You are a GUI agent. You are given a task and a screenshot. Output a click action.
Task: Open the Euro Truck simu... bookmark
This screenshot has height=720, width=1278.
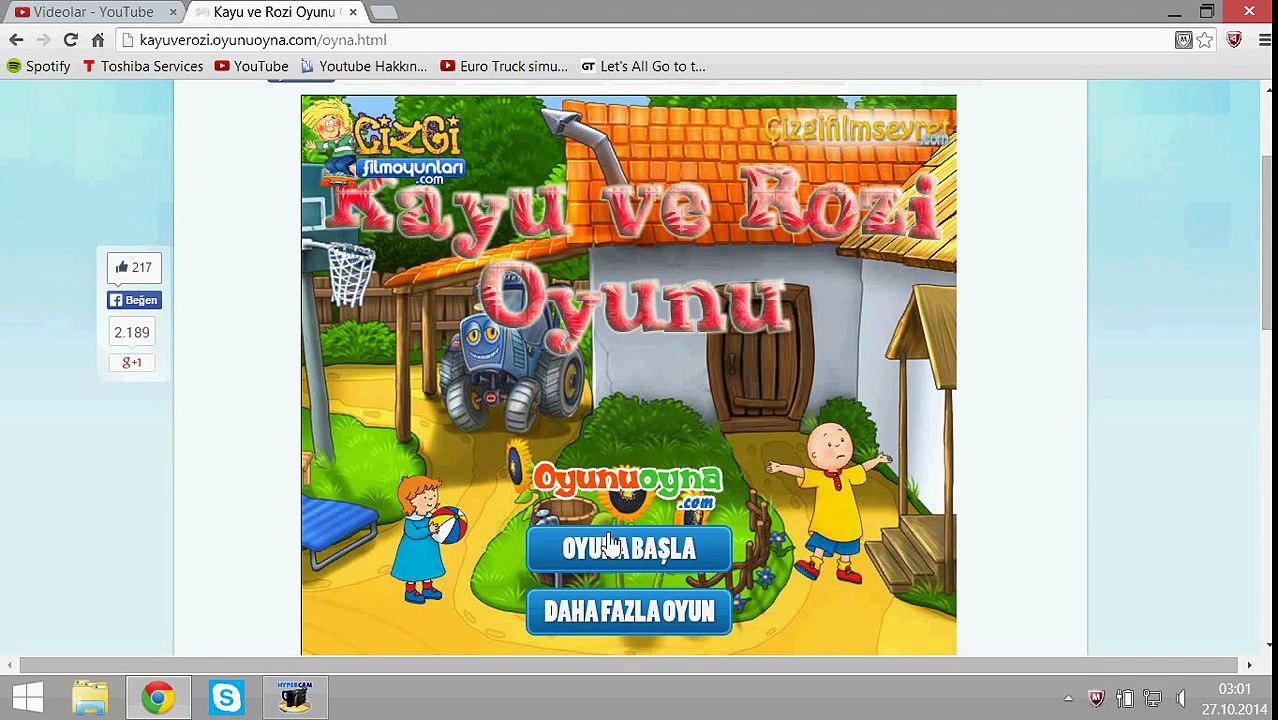point(504,66)
